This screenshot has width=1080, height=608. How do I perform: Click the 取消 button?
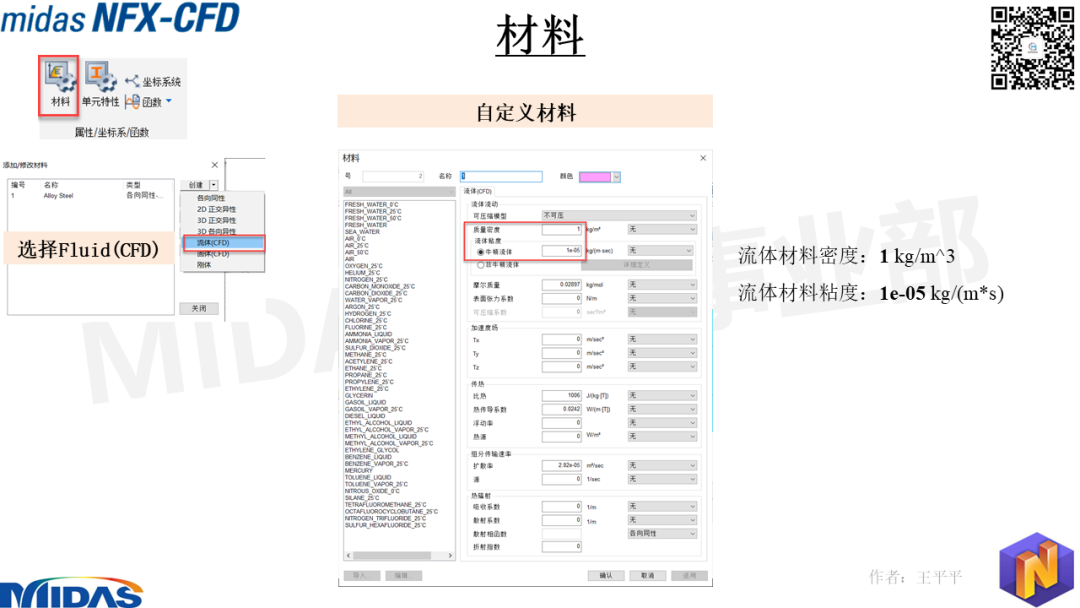coord(647,576)
